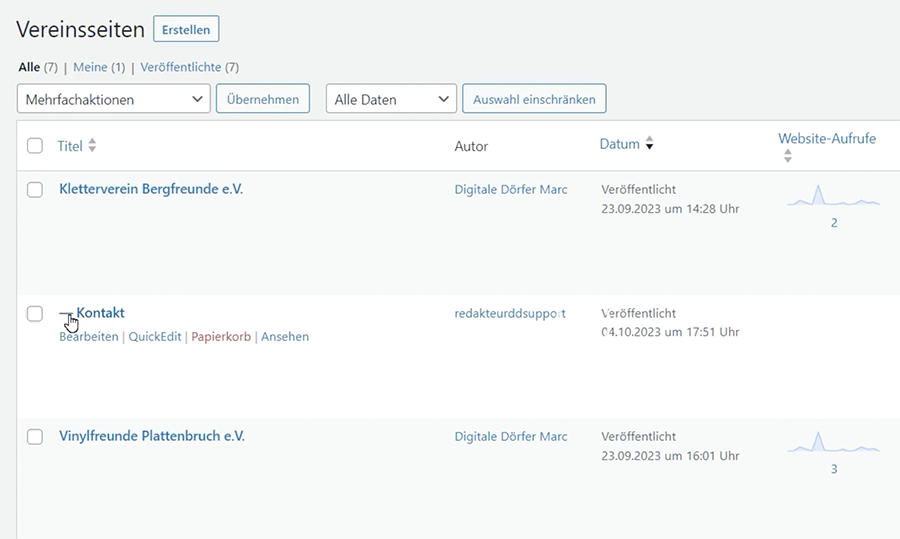Click the Datum column sort arrow
This screenshot has height=539, width=900.
(x=649, y=145)
